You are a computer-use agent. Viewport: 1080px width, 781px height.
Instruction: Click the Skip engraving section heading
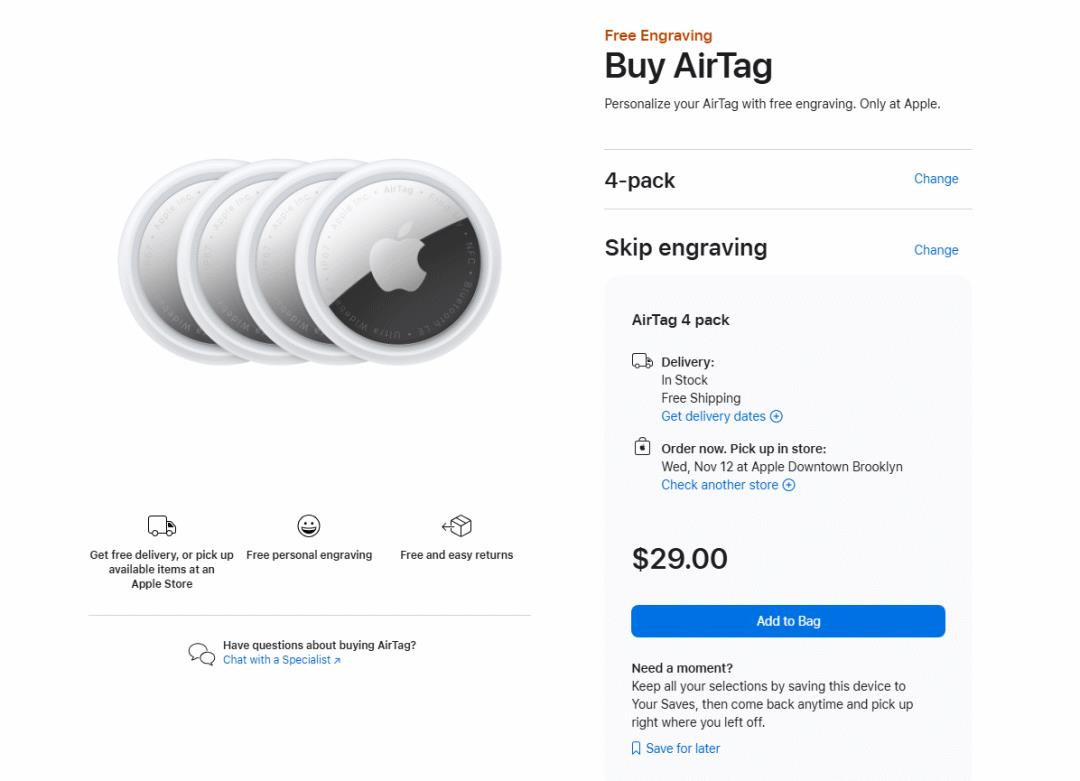coord(686,248)
